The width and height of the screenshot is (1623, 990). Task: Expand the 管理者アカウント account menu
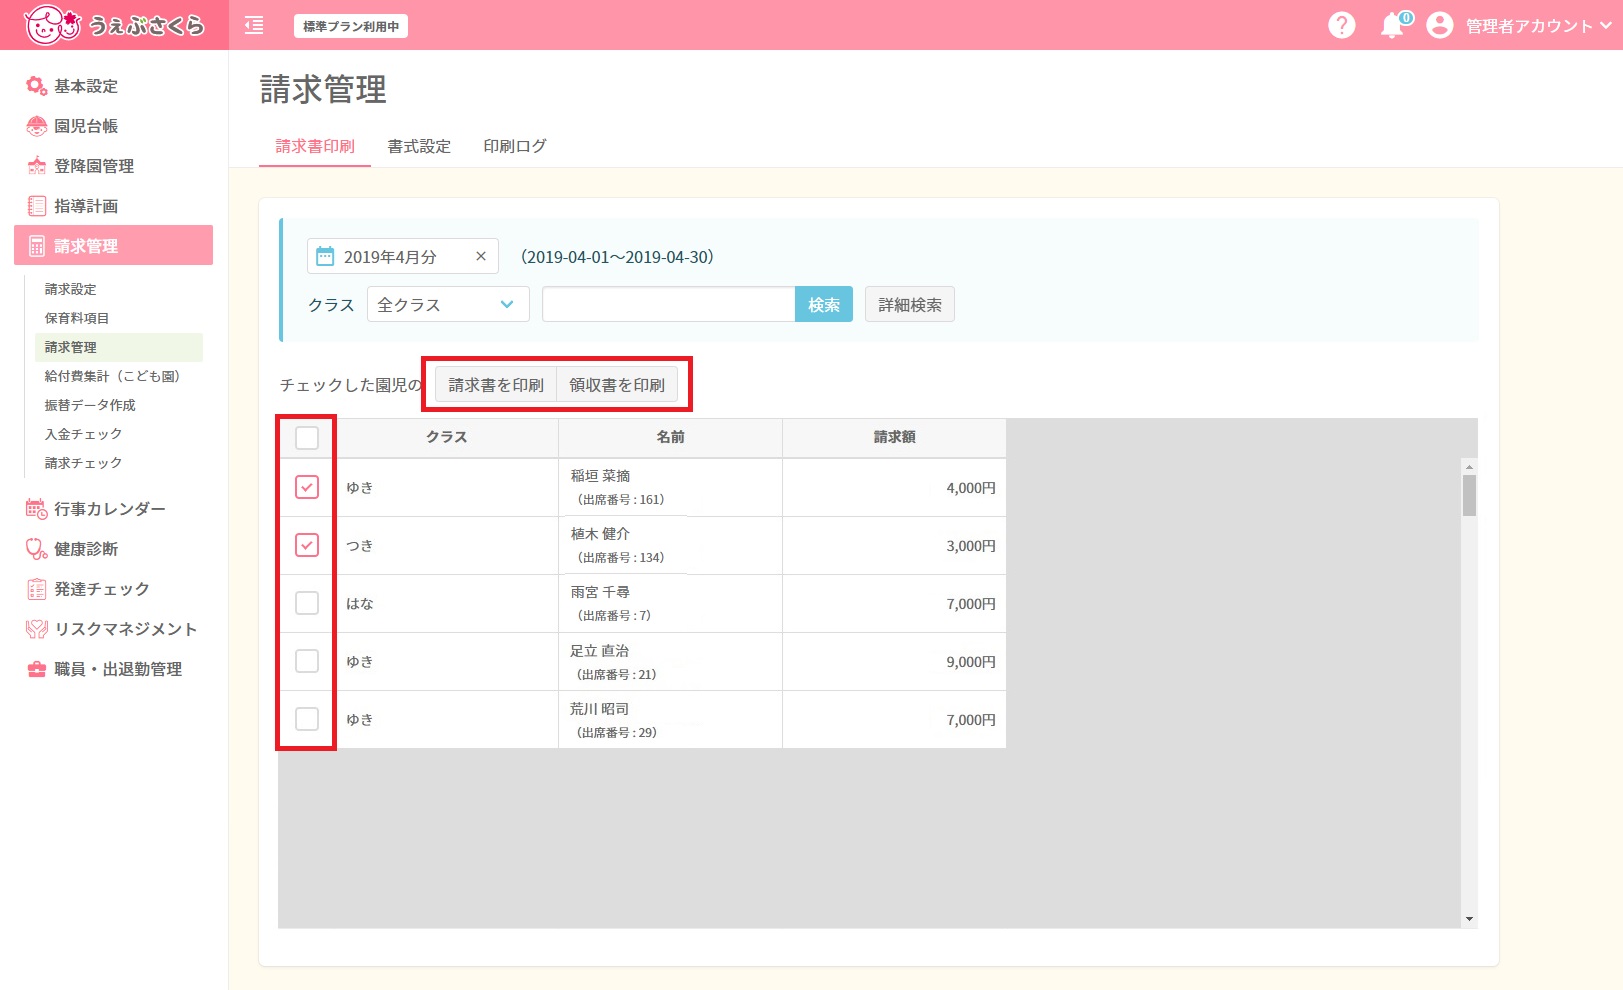(1538, 26)
